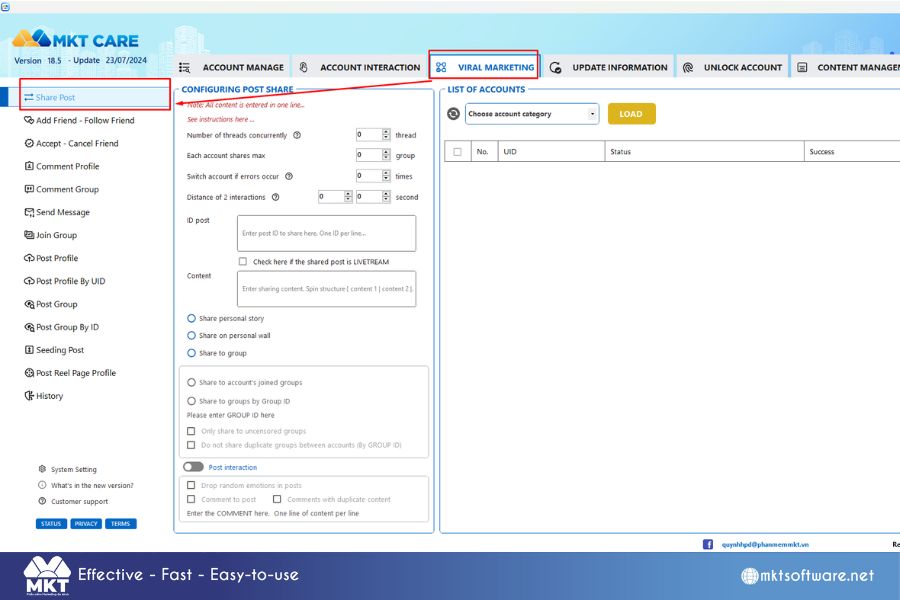Click help icon beside Distance of 2 interactions
The image size is (900, 600).
pos(276,197)
